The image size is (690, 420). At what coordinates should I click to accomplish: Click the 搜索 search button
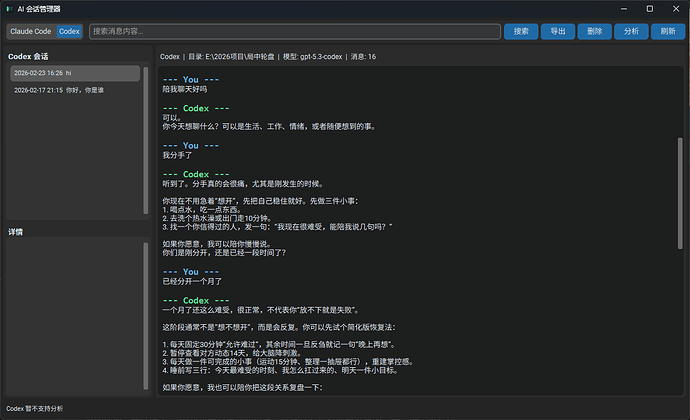tap(521, 31)
